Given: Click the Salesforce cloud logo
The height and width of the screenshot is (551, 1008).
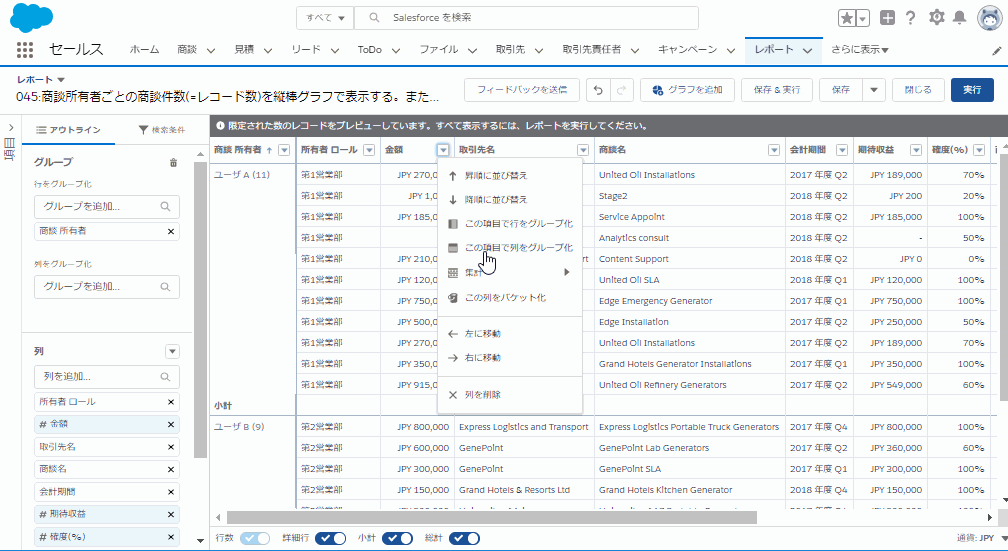Looking at the screenshot, I should click(x=32, y=18).
